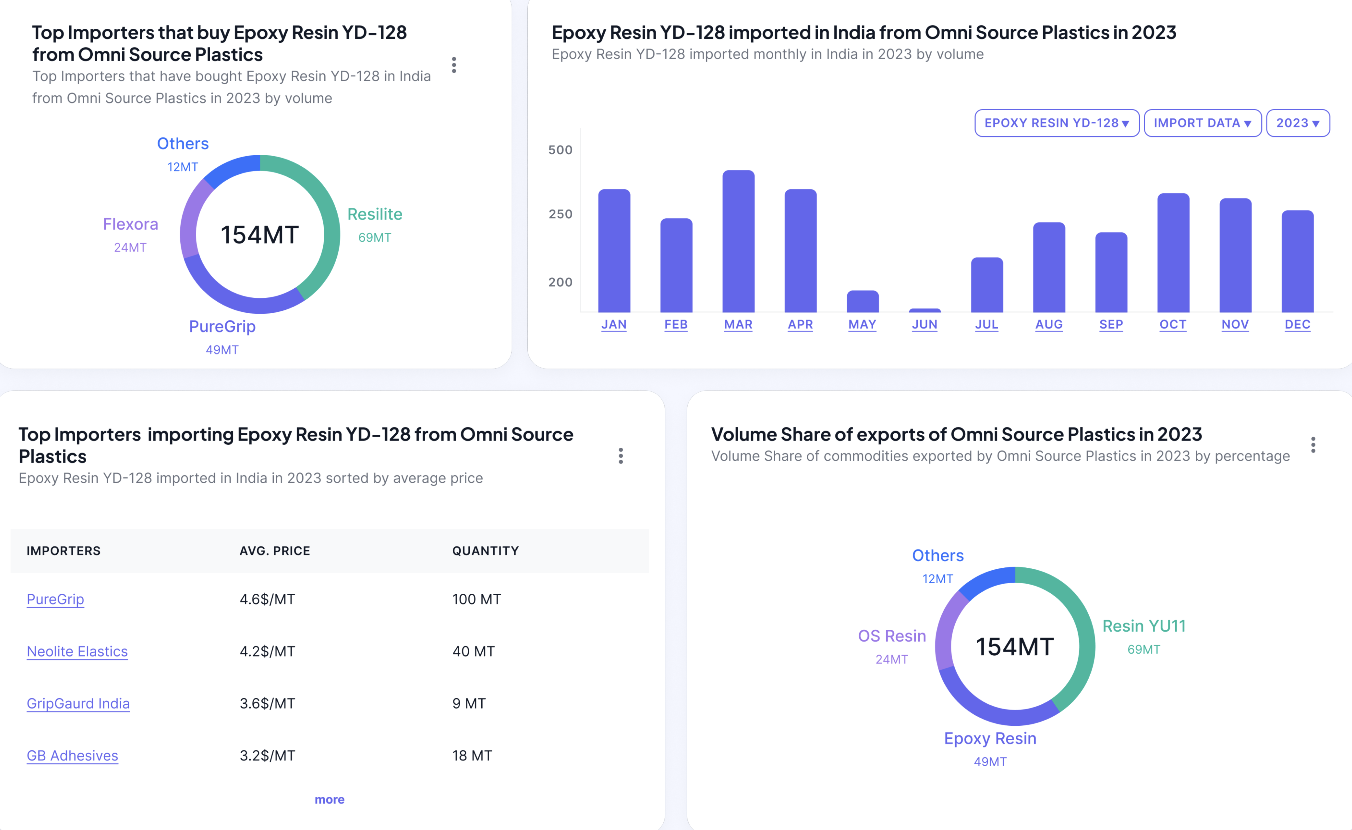The height and width of the screenshot is (830, 1352).
Task: Click the Neolite Elastics link
Action: click(x=77, y=651)
